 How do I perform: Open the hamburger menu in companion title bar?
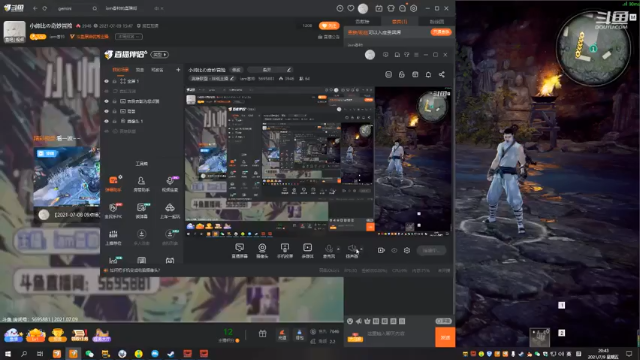(x=416, y=55)
